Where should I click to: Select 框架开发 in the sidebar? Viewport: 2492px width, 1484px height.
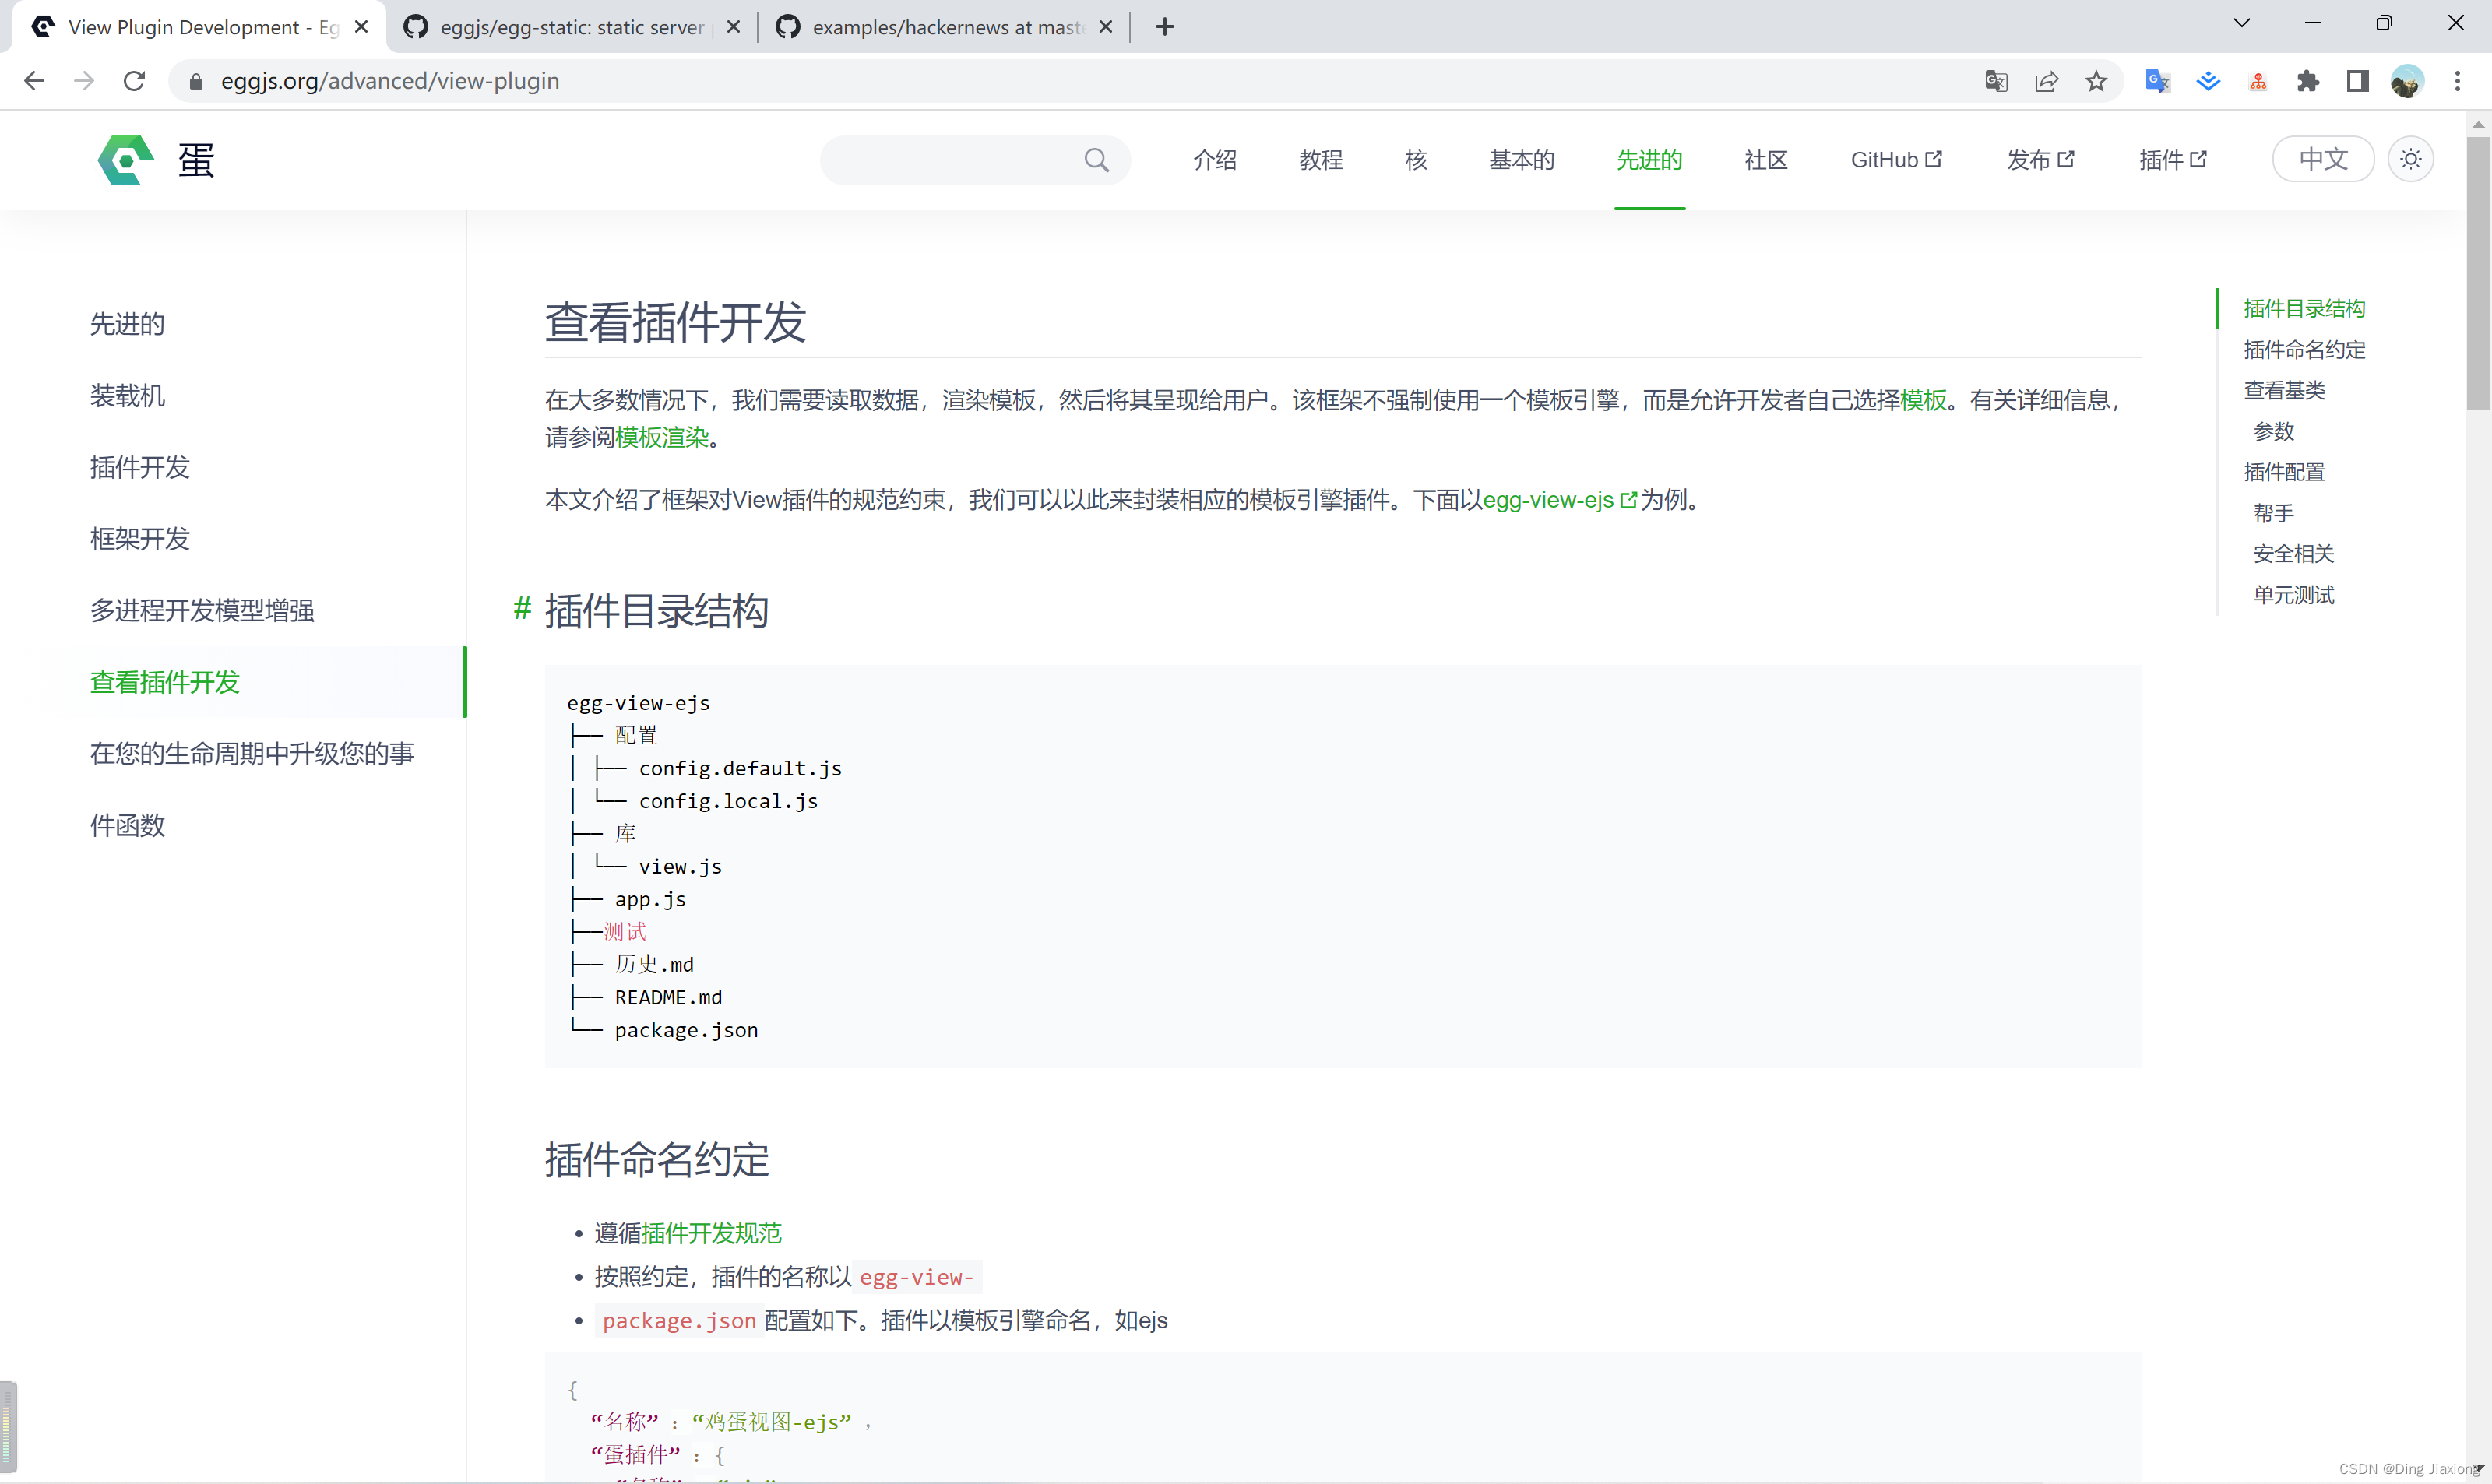pos(139,539)
